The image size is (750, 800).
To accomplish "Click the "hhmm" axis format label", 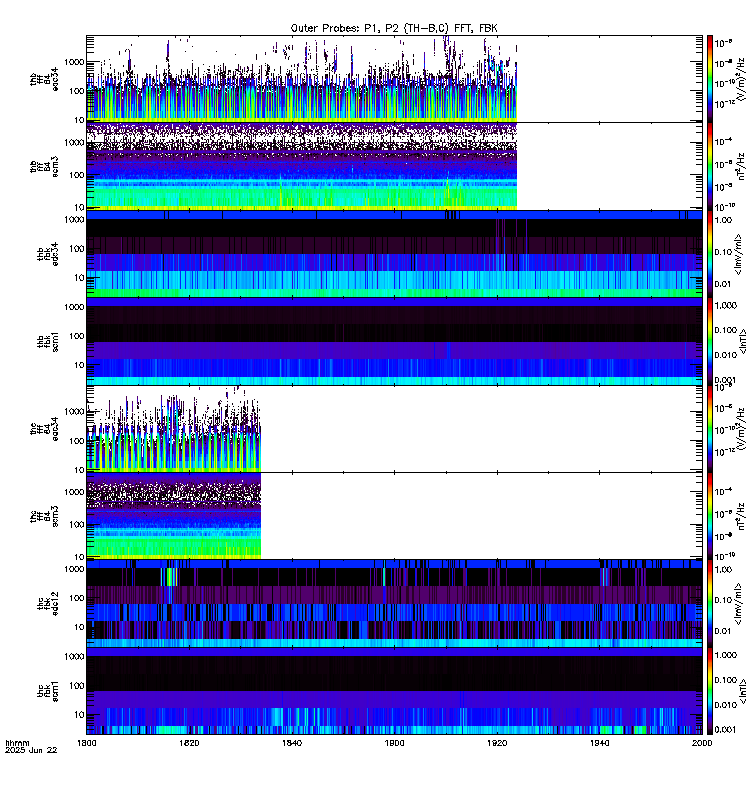I will (17, 743).
